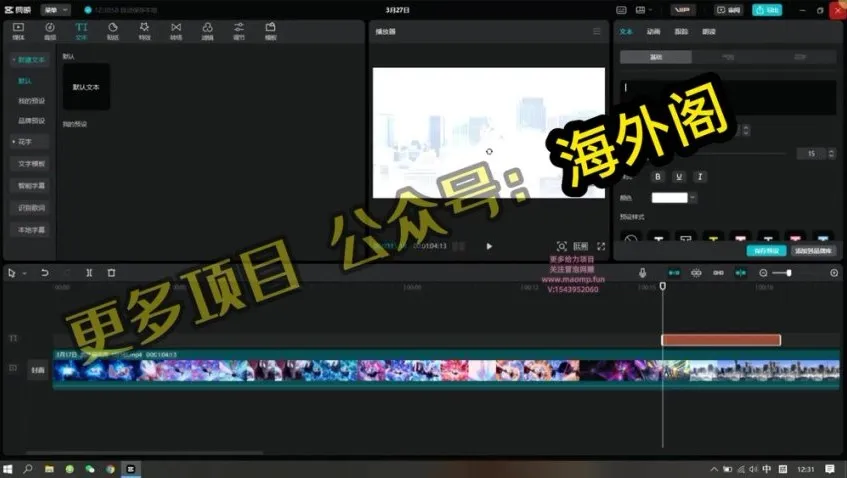The image size is (847, 478).
Task: Open the Audio (音频) panel icon
Action: [x=49, y=30]
